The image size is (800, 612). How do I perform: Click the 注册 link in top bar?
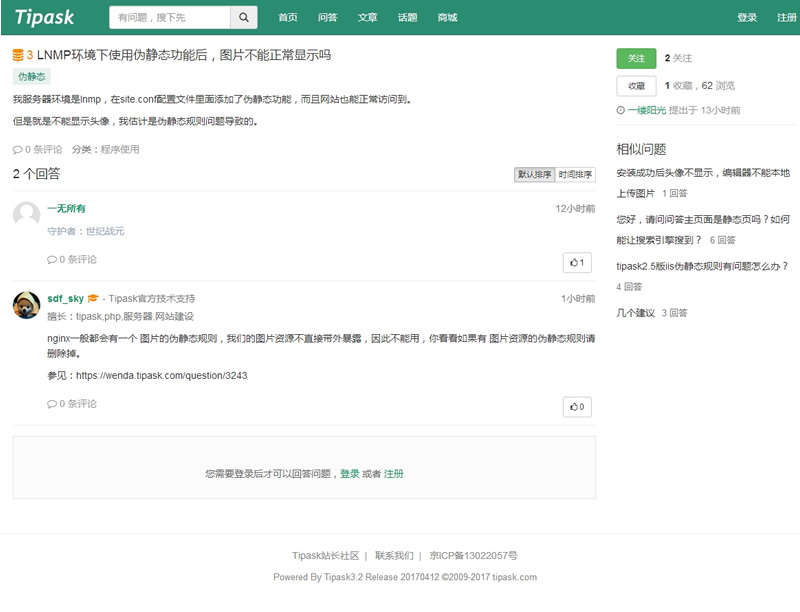pos(786,17)
